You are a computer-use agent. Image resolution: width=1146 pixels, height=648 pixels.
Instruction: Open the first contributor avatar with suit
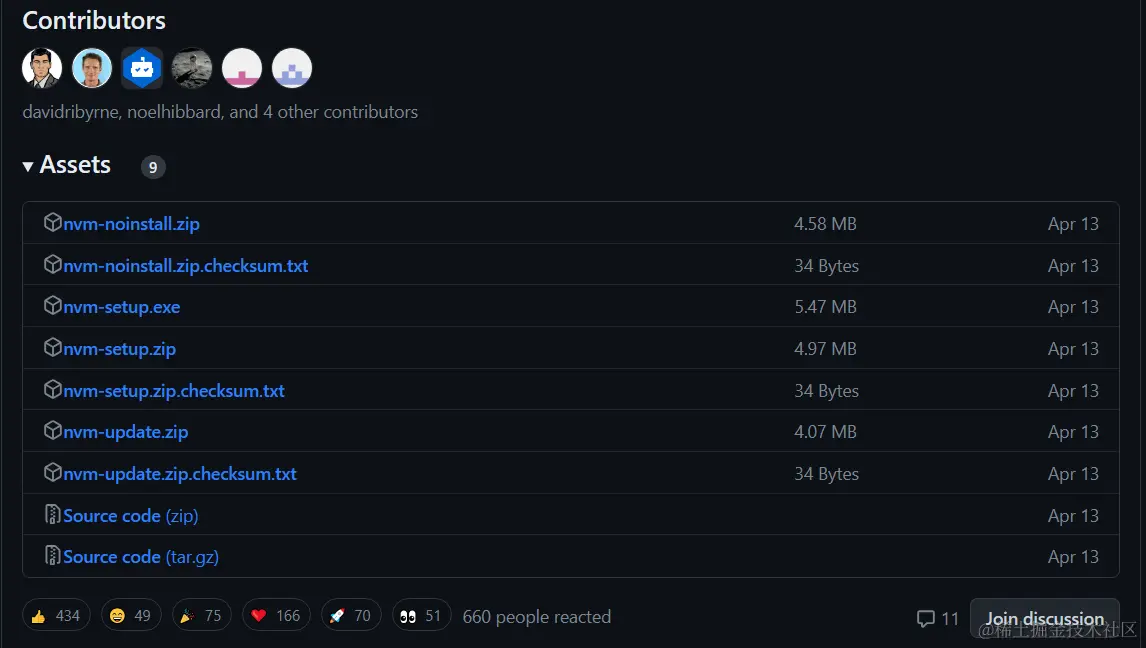42,68
